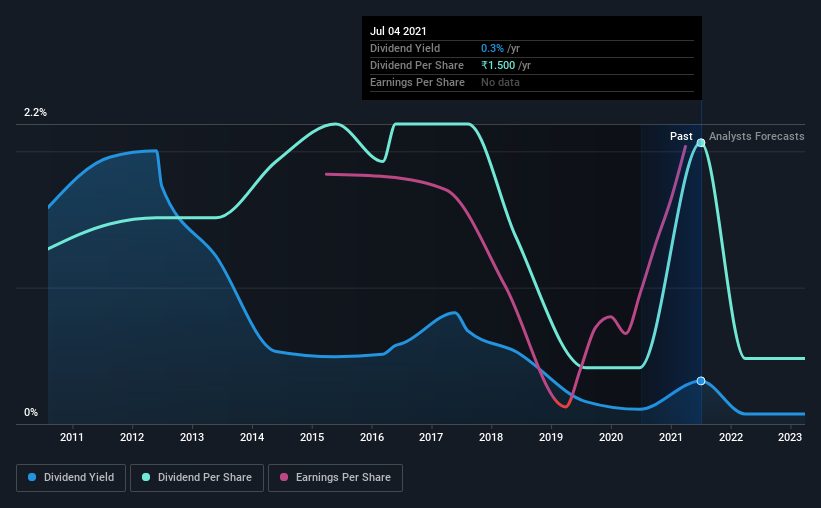Image resolution: width=821 pixels, height=508 pixels.
Task: Select the blue data point on Dividend Yield line
Action: tap(701, 381)
